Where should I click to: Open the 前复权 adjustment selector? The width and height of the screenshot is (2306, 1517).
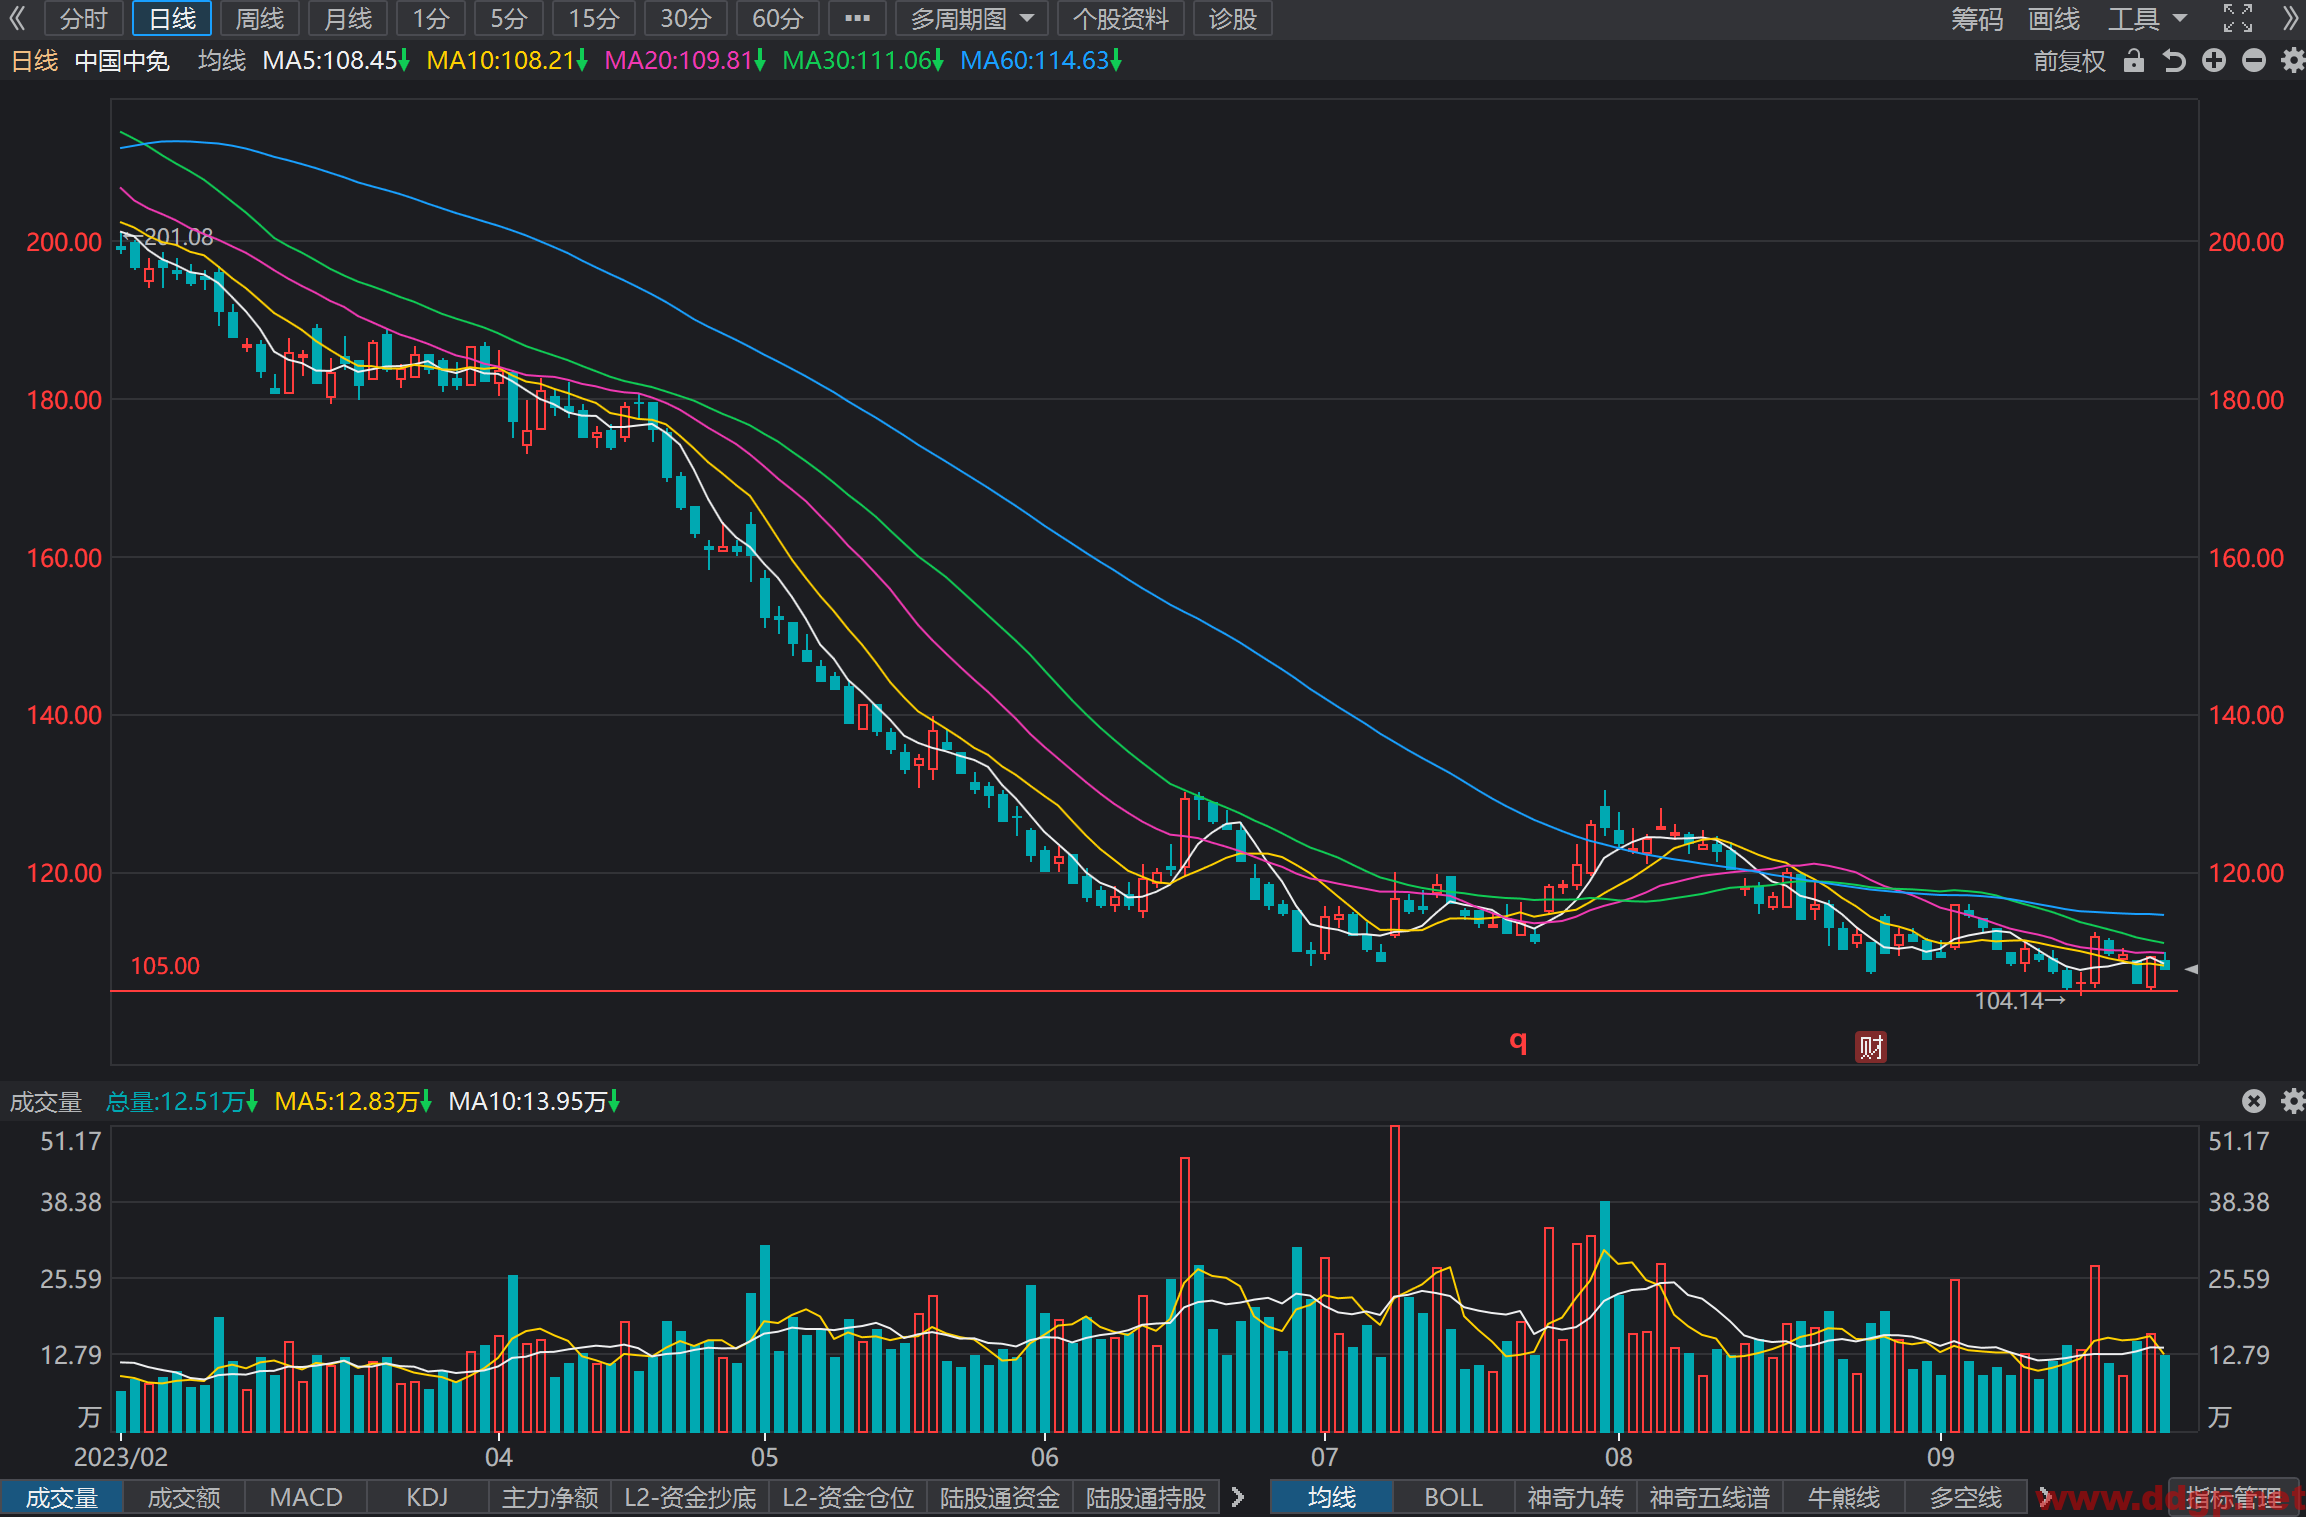pos(2069,61)
